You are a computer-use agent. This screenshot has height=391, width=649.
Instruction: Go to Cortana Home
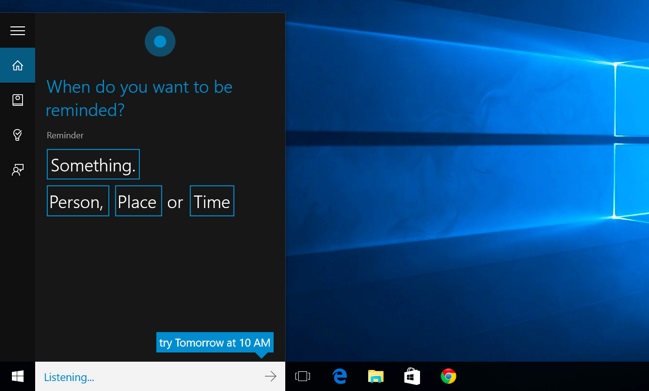17,65
